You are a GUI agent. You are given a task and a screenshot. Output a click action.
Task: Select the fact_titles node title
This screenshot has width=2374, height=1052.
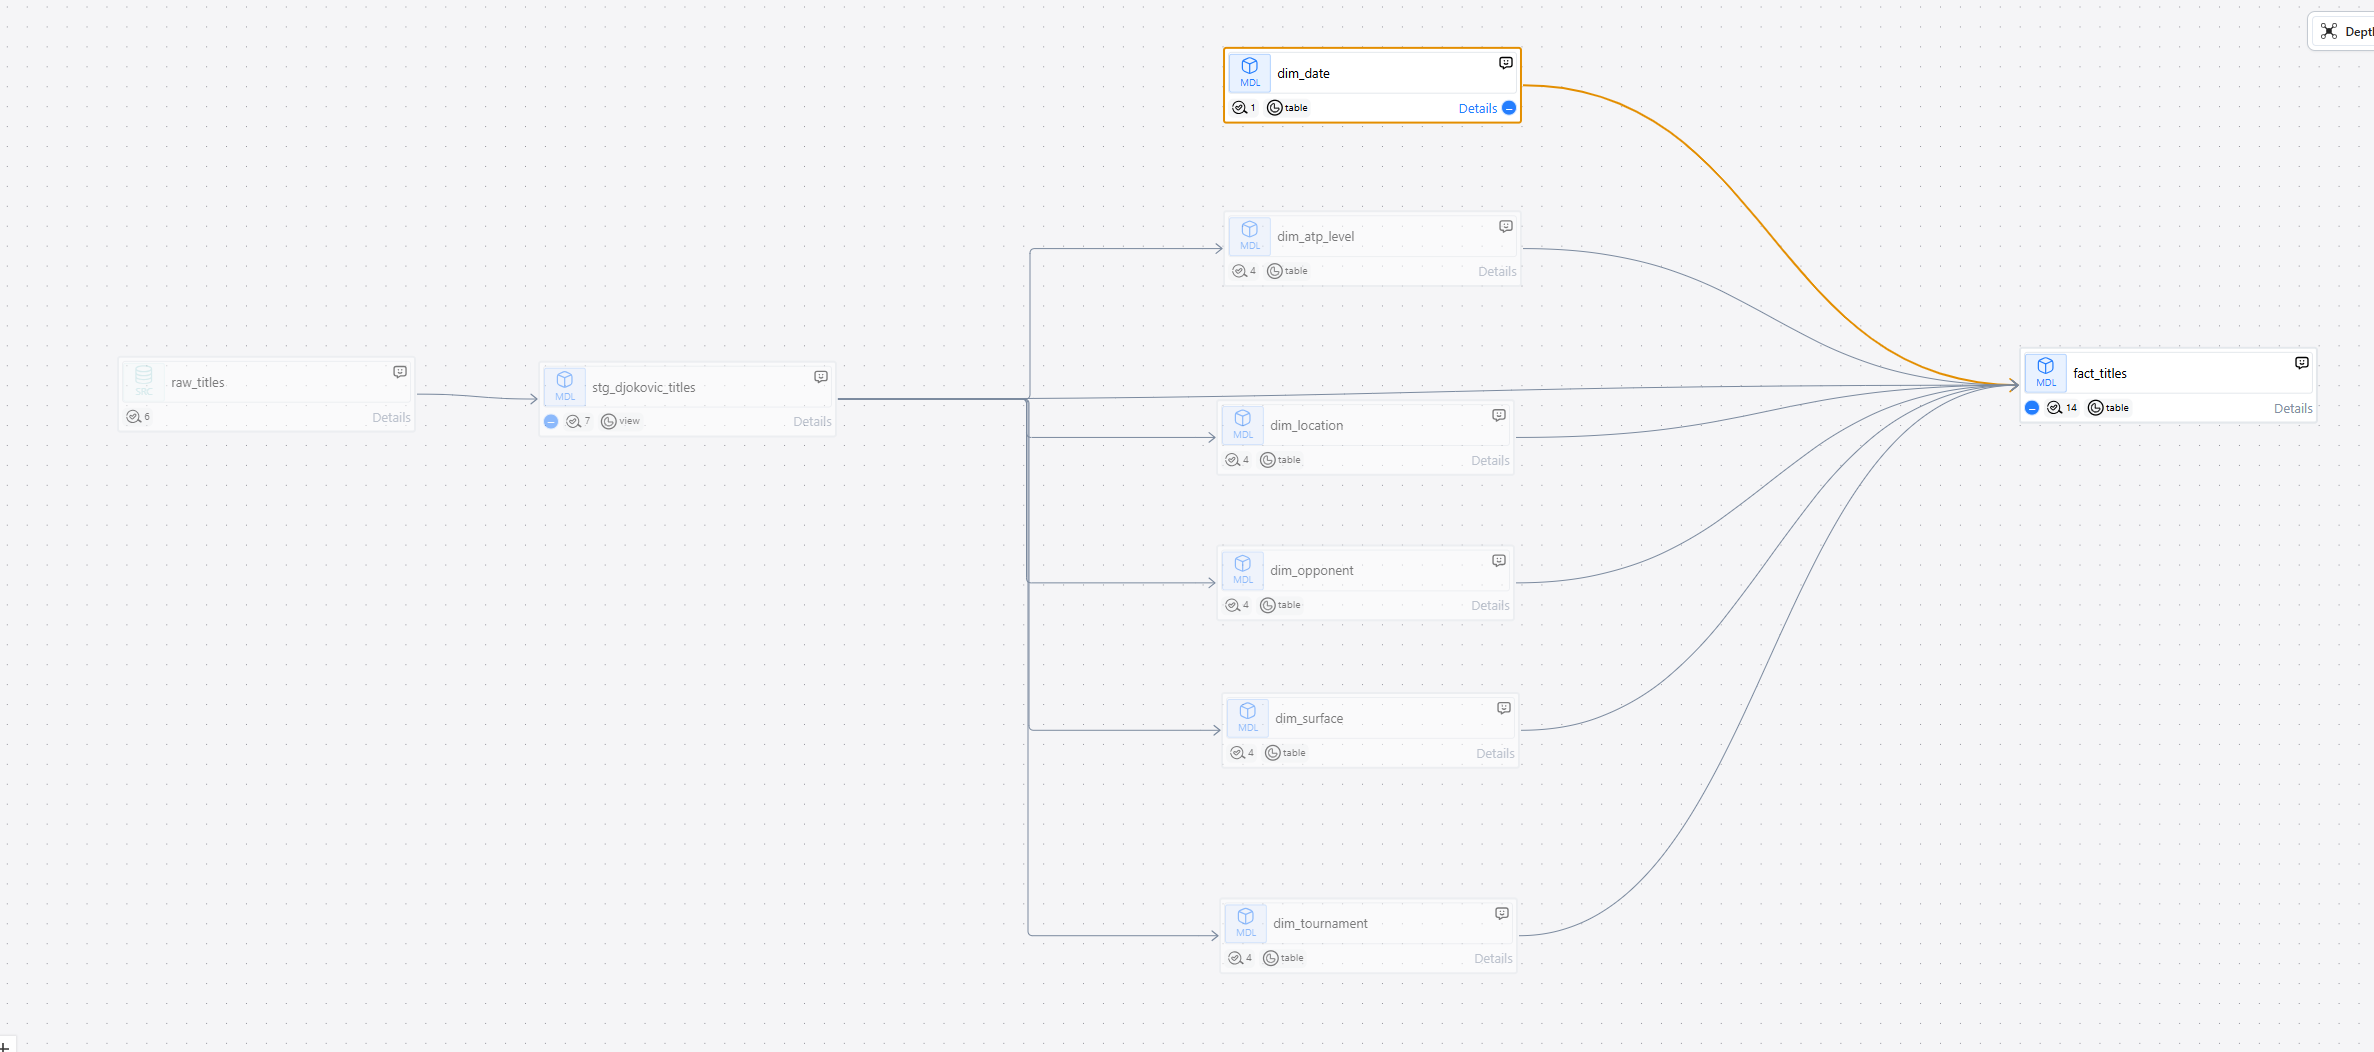tap(2100, 374)
